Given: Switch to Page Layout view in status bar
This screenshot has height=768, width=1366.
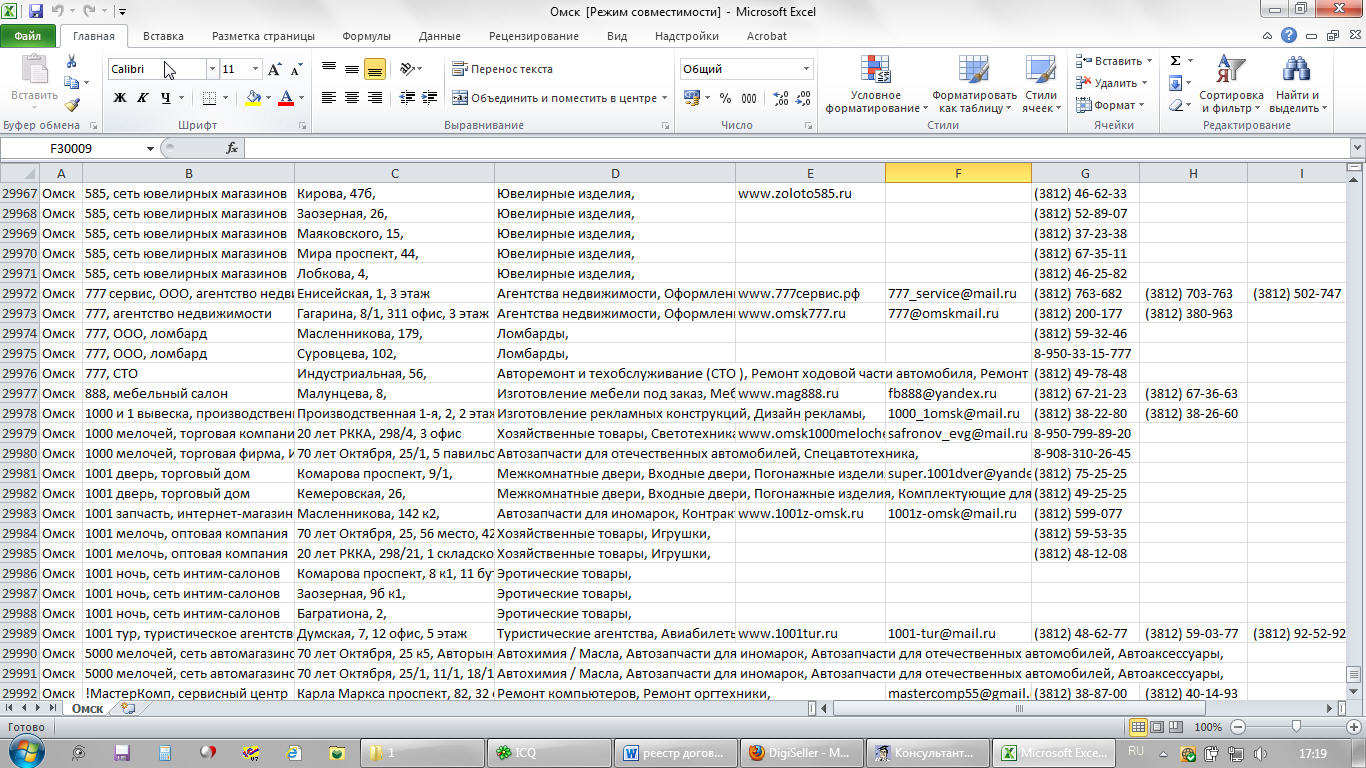Looking at the screenshot, I should tap(1157, 727).
